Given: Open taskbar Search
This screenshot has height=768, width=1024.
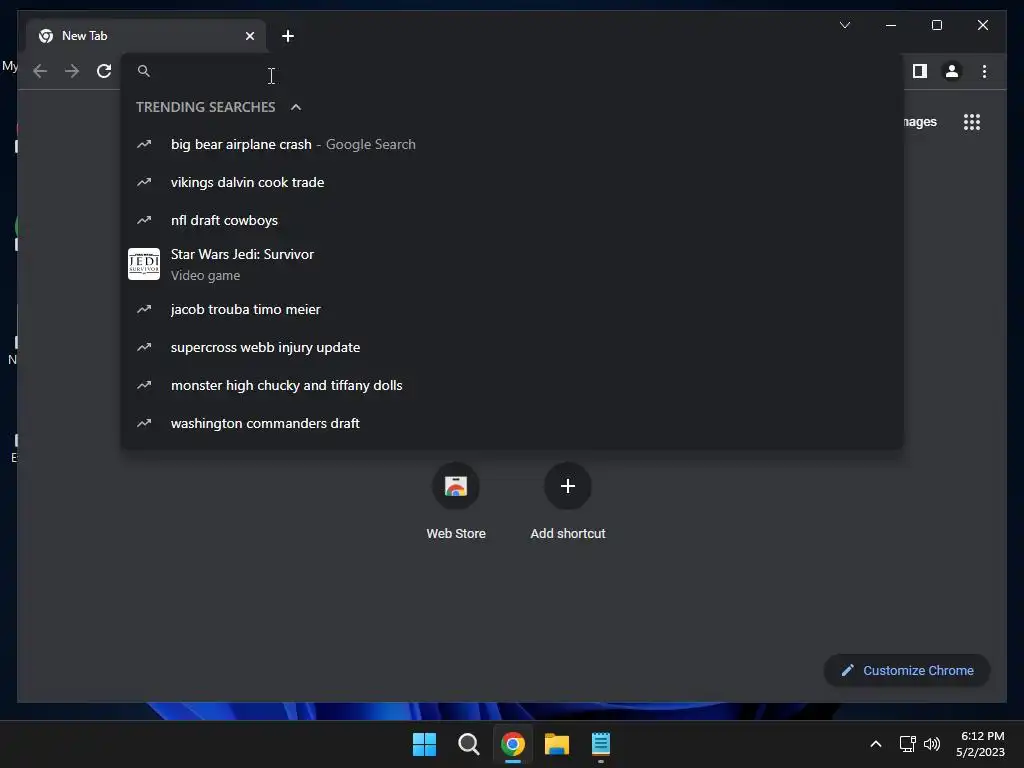Looking at the screenshot, I should (468, 744).
